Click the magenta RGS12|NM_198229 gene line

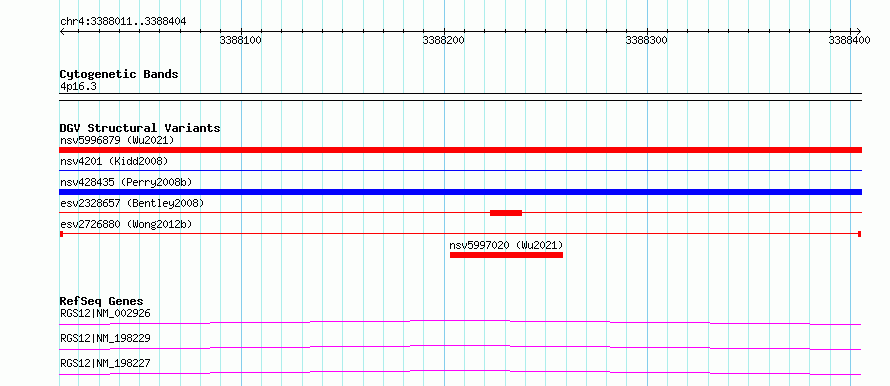[460, 347]
